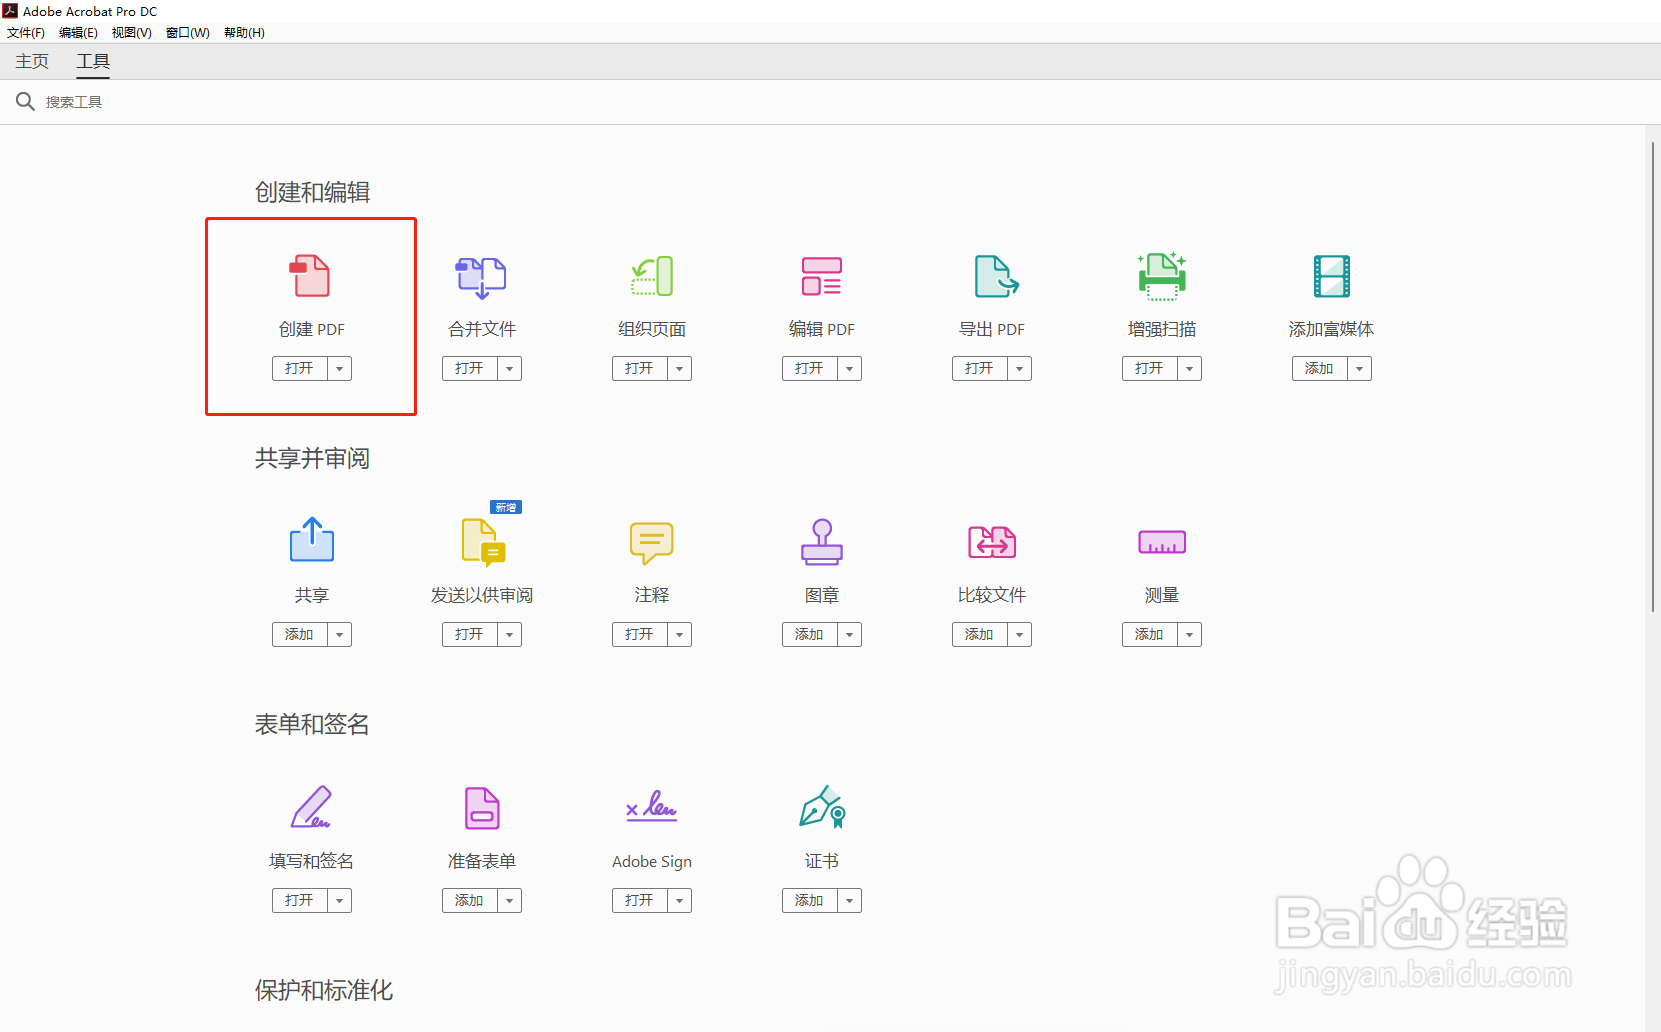Image resolution: width=1661 pixels, height=1032 pixels.
Task: Open the 帮助(H) menu
Action: (x=244, y=33)
